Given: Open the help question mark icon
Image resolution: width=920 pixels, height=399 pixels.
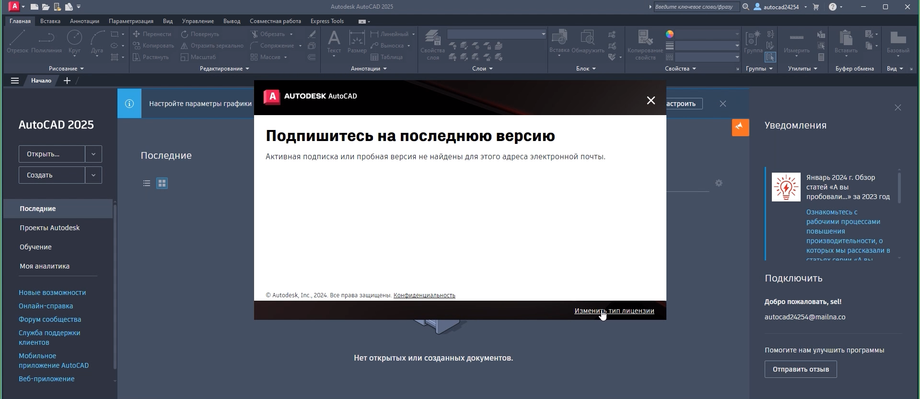Looking at the screenshot, I should (x=832, y=6).
